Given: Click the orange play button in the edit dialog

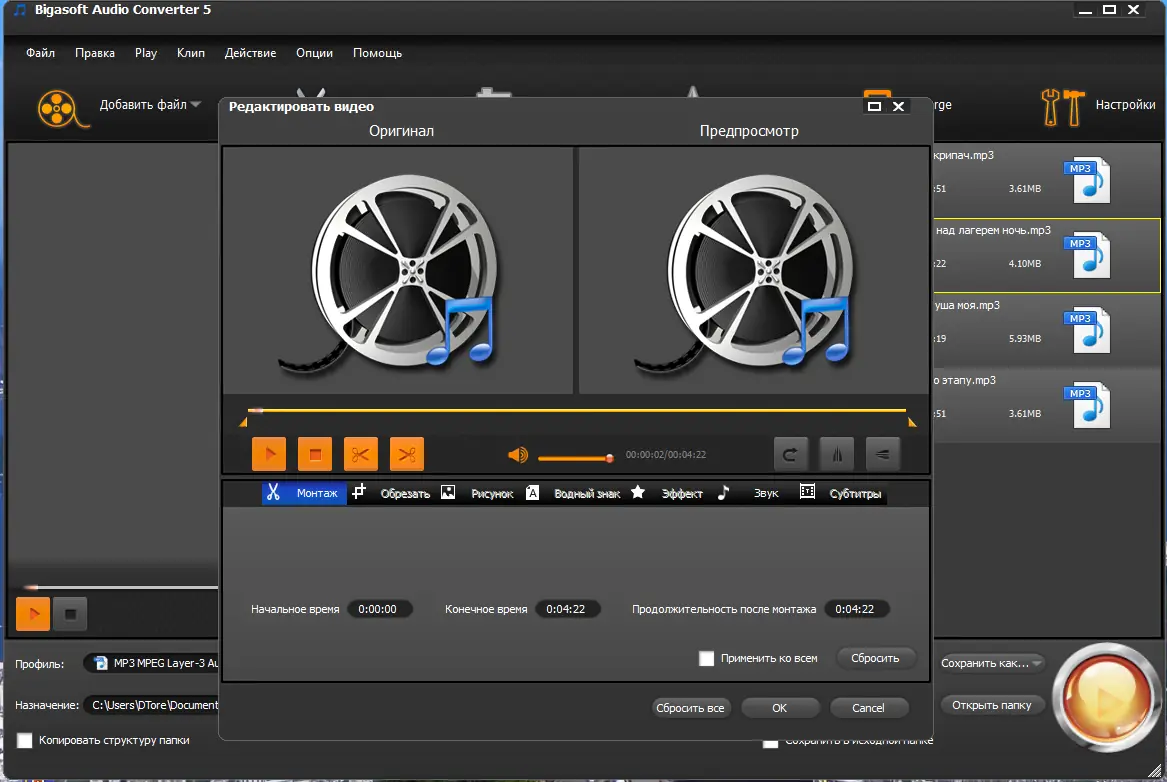Looking at the screenshot, I should click(269, 454).
